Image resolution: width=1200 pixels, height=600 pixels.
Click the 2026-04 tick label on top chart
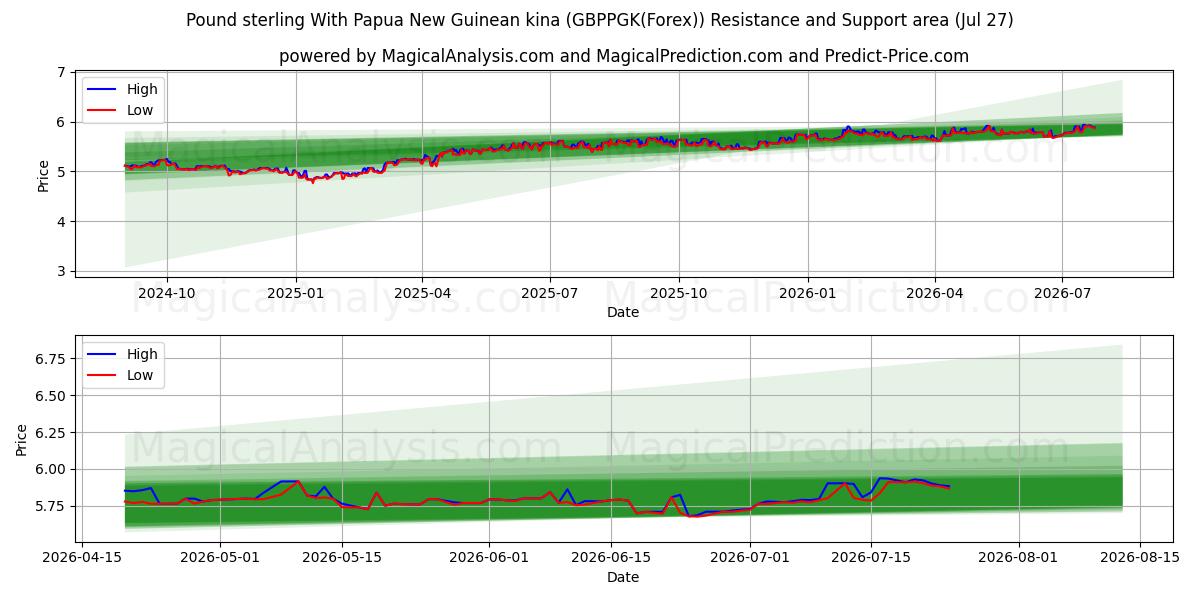[935, 293]
